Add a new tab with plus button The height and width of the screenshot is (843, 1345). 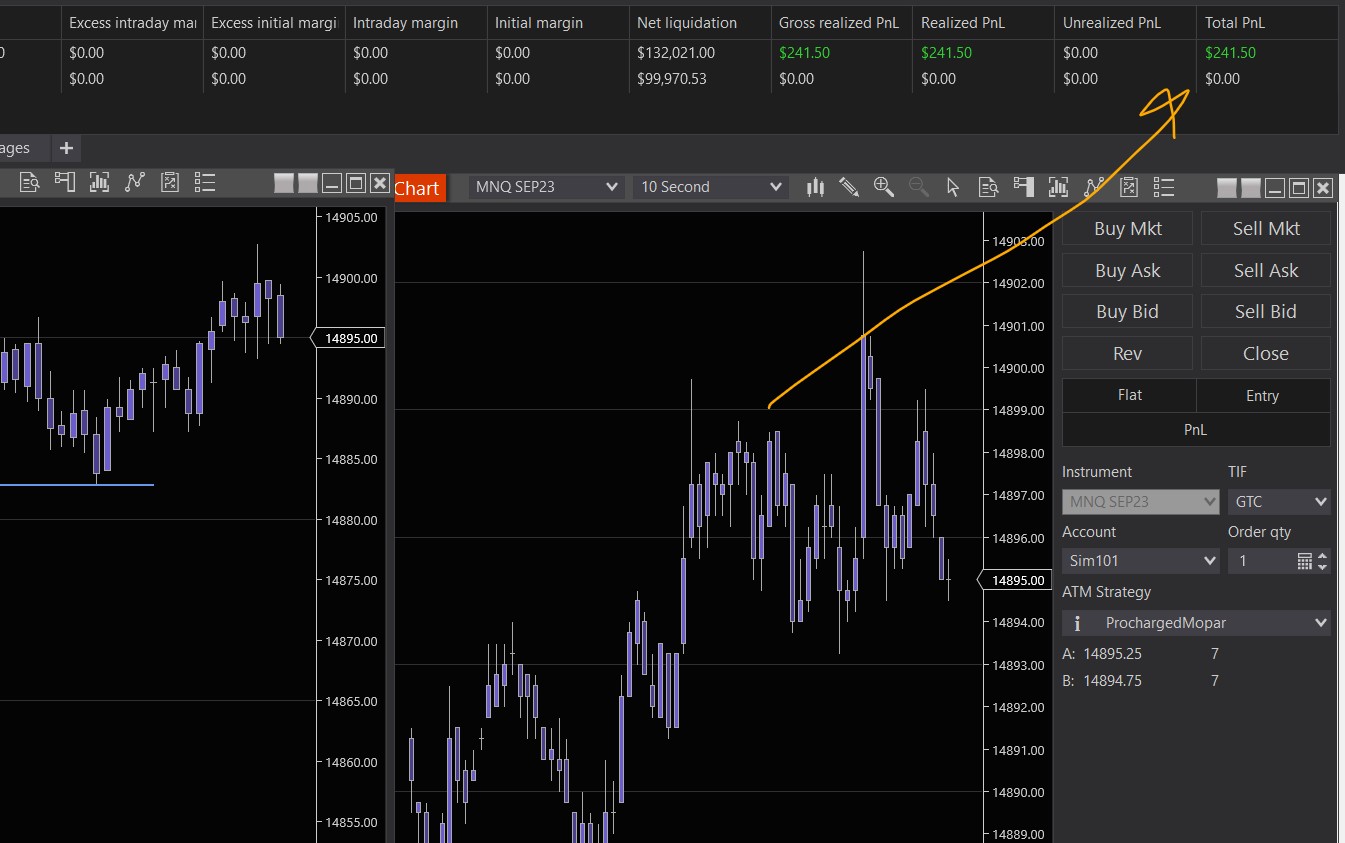click(x=66, y=148)
